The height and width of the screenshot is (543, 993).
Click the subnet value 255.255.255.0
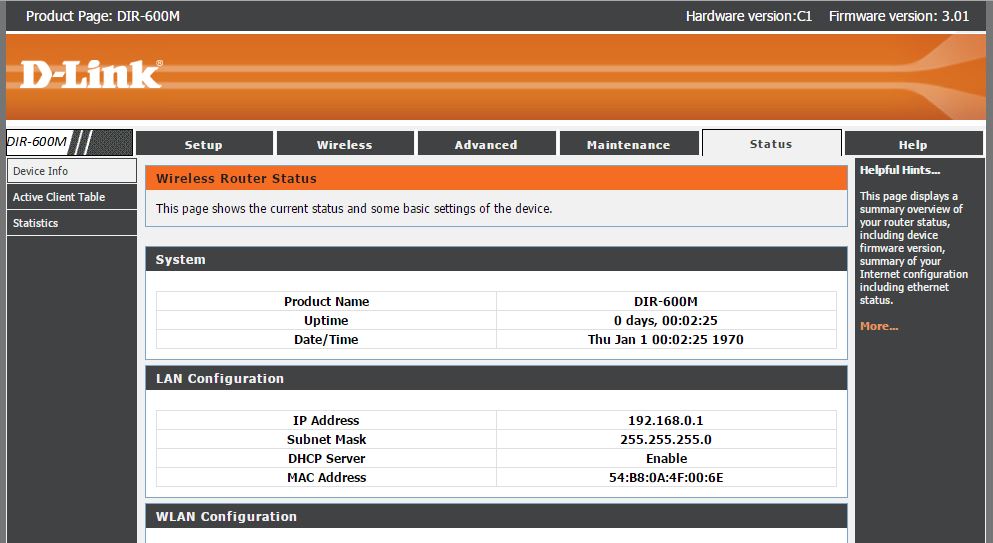pos(666,439)
